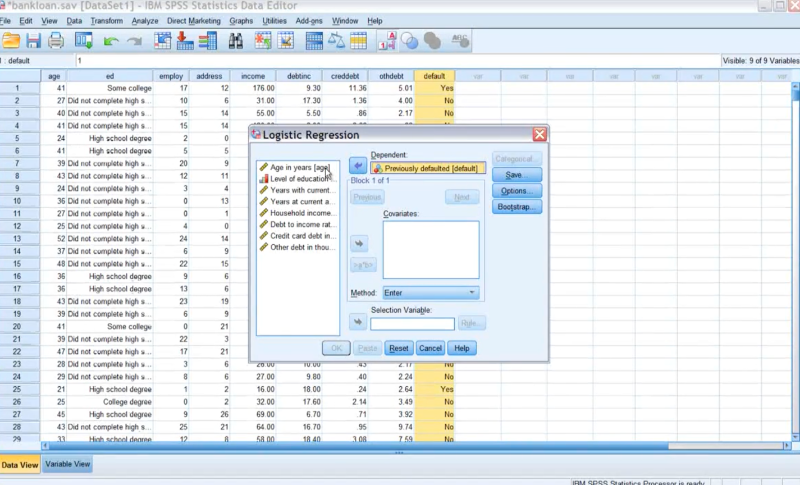
Task: Click the Reset button
Action: (398, 348)
